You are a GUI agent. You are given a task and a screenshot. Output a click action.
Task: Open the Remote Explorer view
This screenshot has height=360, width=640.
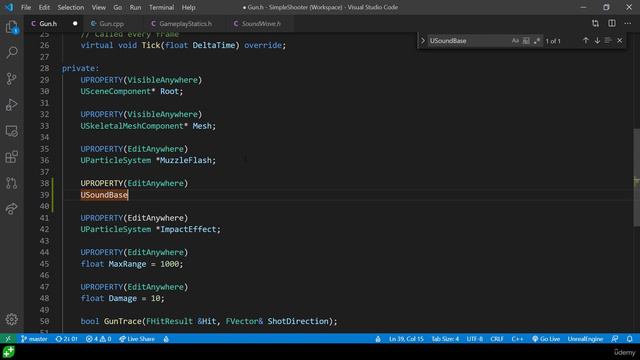pyautogui.click(x=12, y=131)
